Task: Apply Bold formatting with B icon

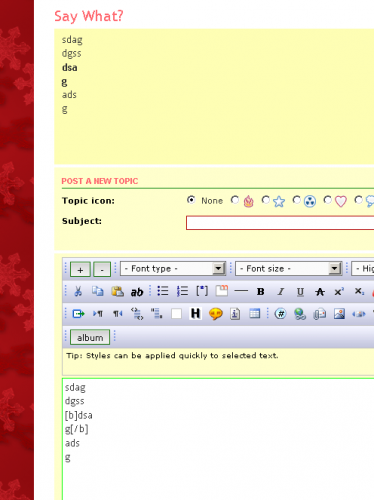Action: [261, 292]
